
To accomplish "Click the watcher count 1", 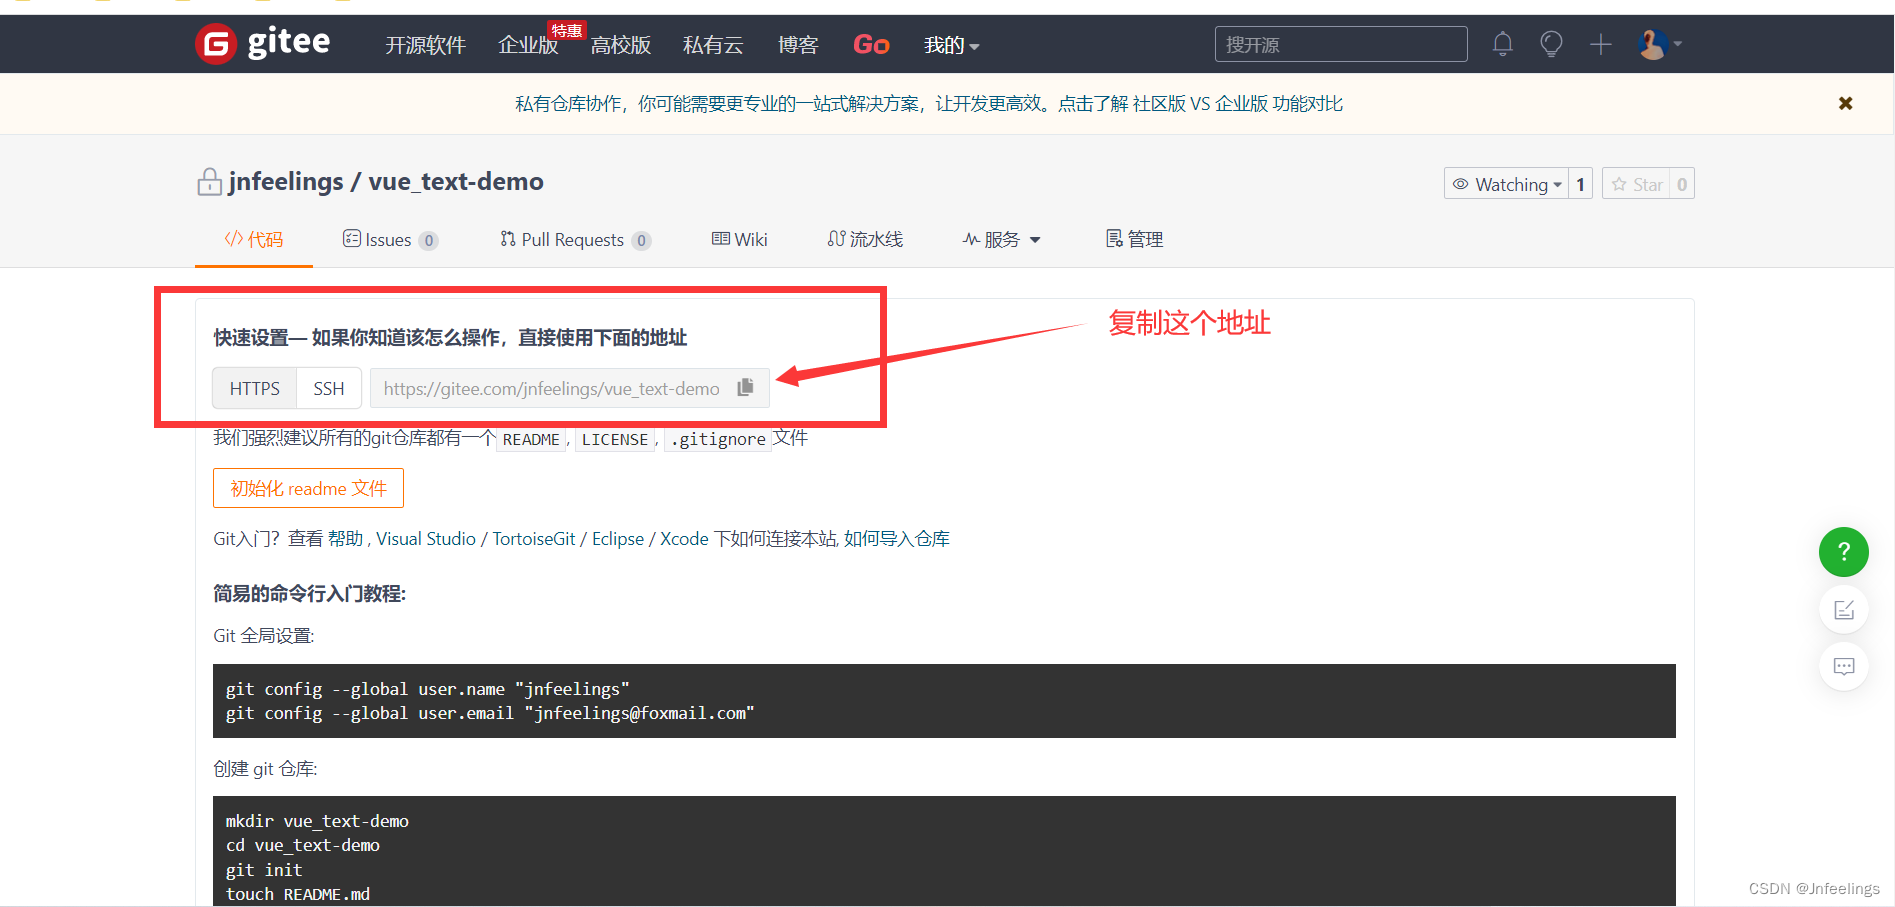I will [1580, 184].
